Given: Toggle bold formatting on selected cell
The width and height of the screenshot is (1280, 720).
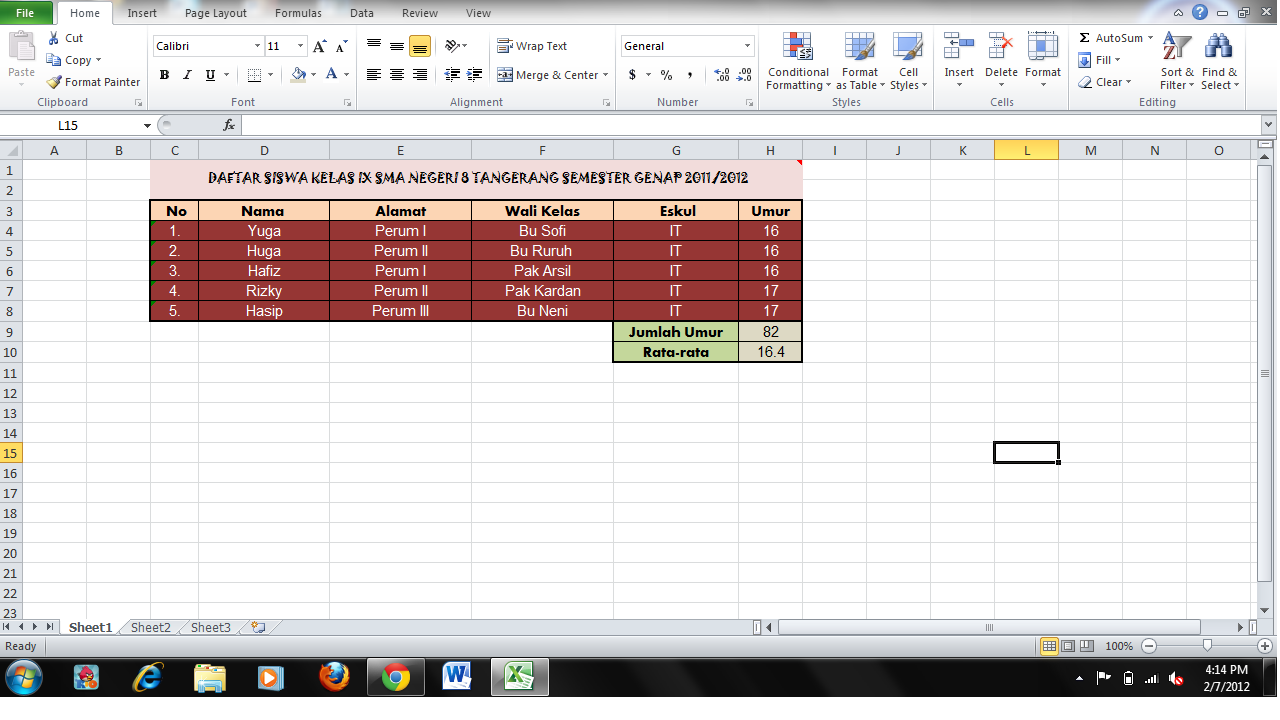Looking at the screenshot, I should [163, 76].
